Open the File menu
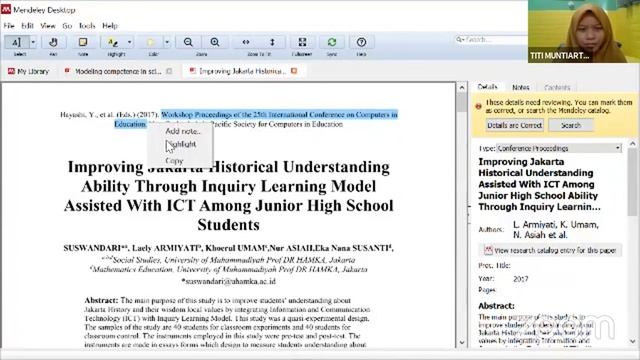 point(9,26)
